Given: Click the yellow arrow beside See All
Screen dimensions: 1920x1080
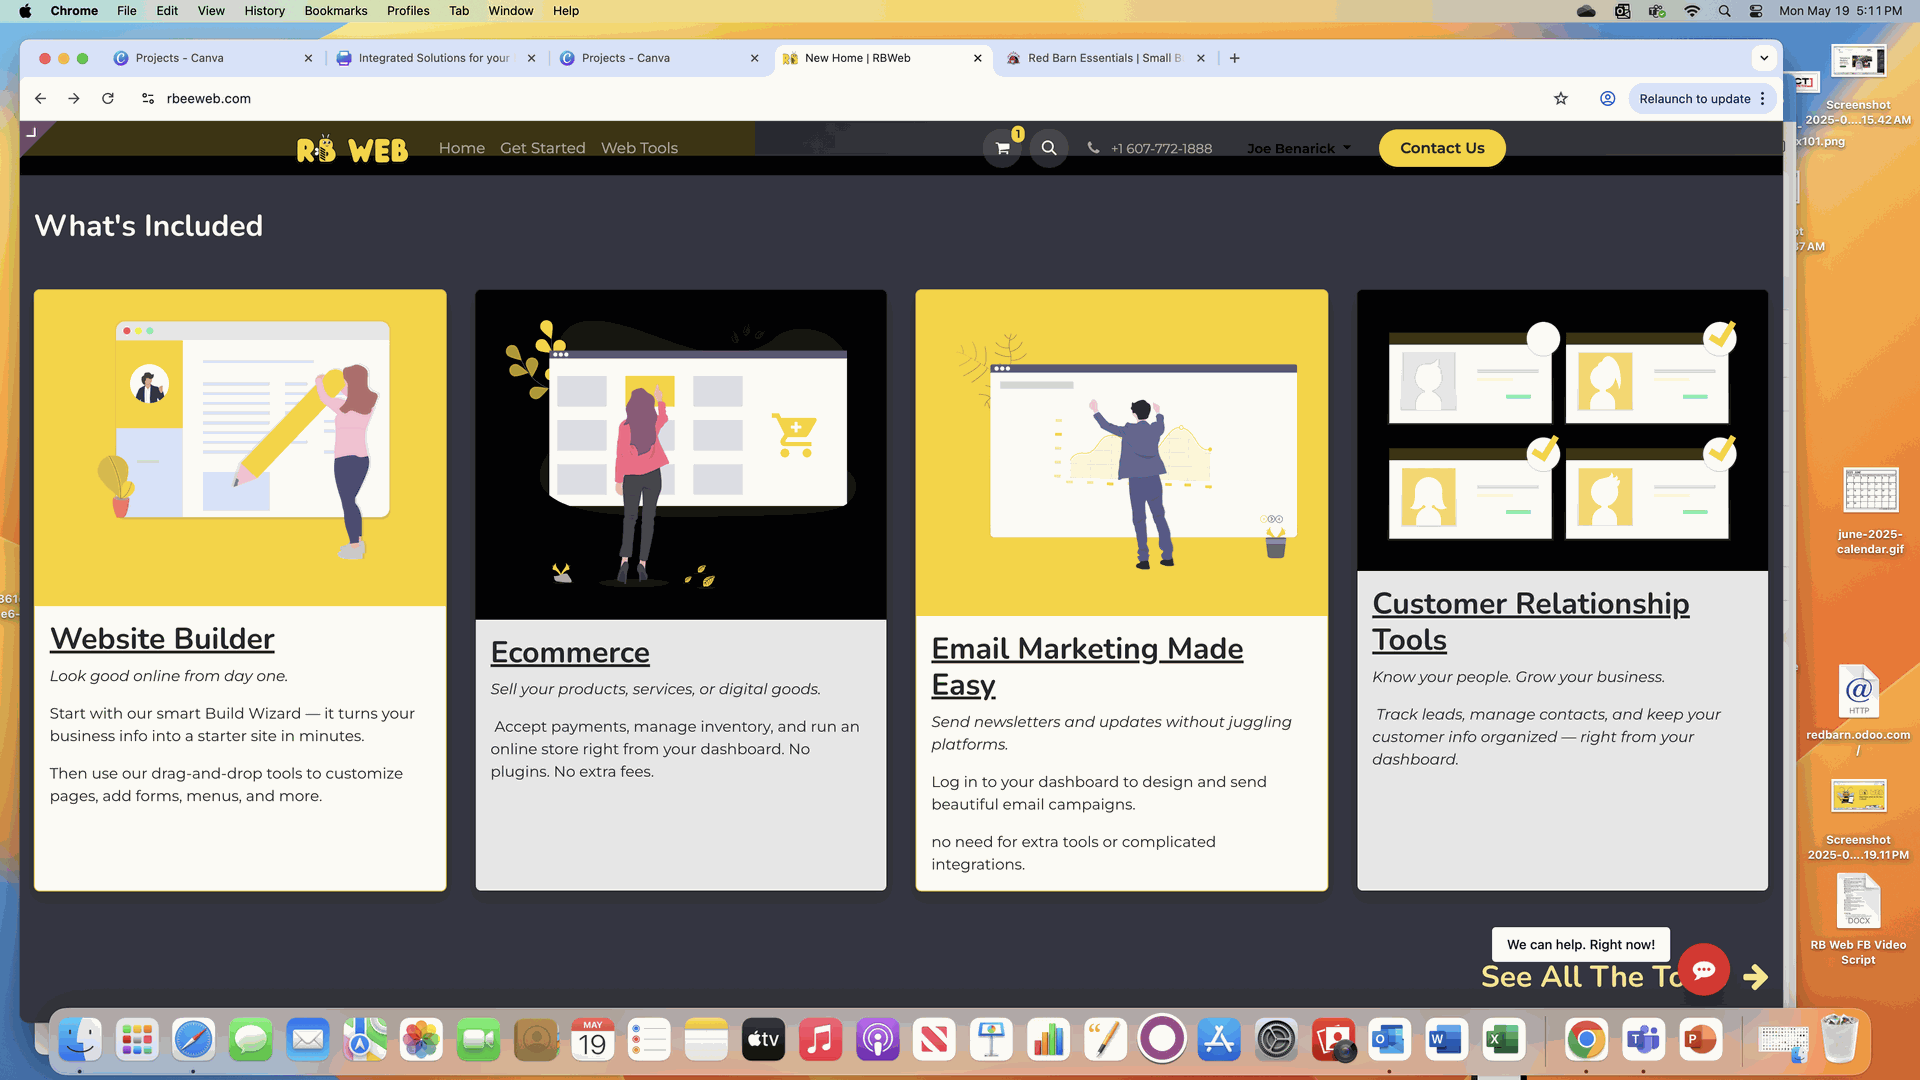Looking at the screenshot, I should [x=1755, y=977].
